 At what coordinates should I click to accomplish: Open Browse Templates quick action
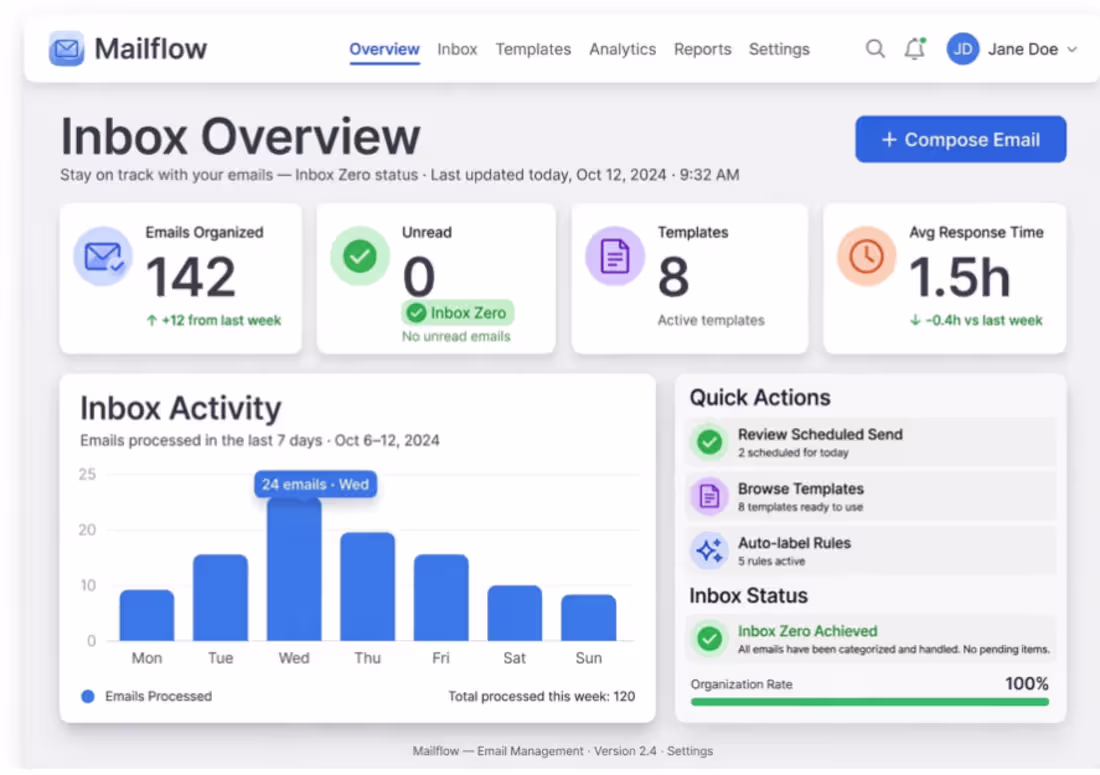[870, 496]
